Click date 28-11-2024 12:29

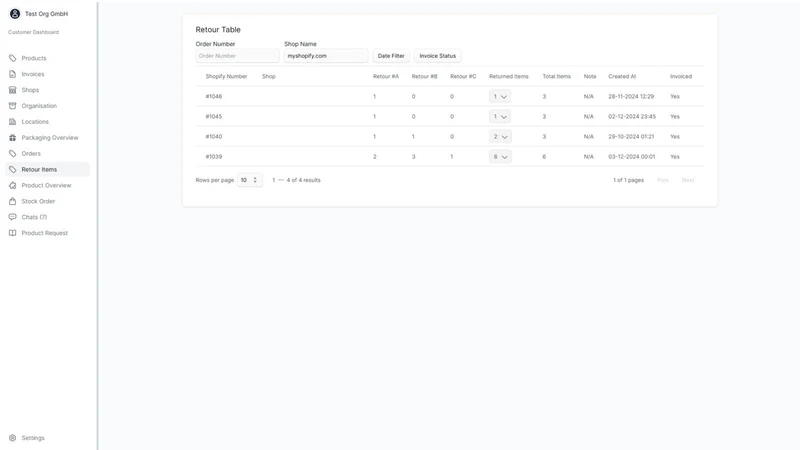[631, 96]
